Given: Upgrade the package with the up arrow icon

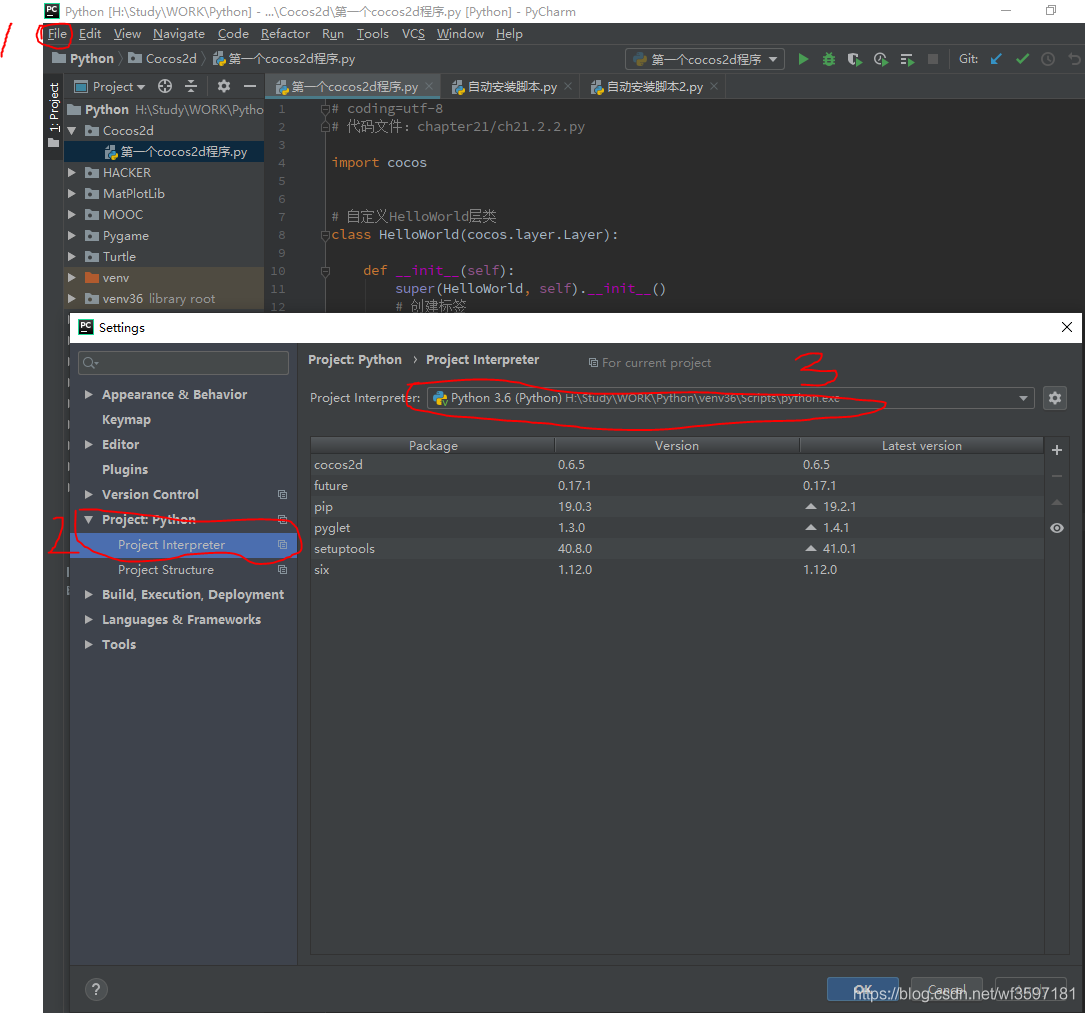Looking at the screenshot, I should (x=1057, y=502).
